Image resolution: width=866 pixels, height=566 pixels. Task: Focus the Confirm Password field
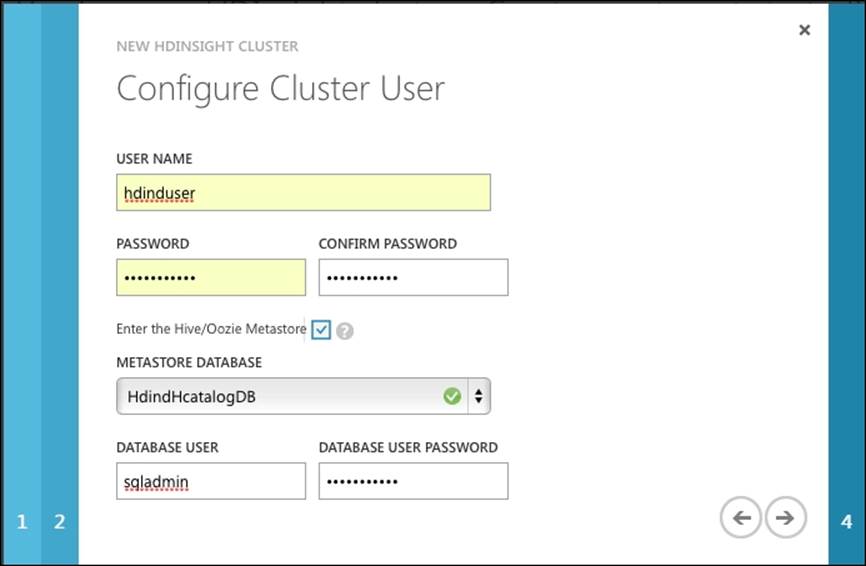(x=413, y=277)
